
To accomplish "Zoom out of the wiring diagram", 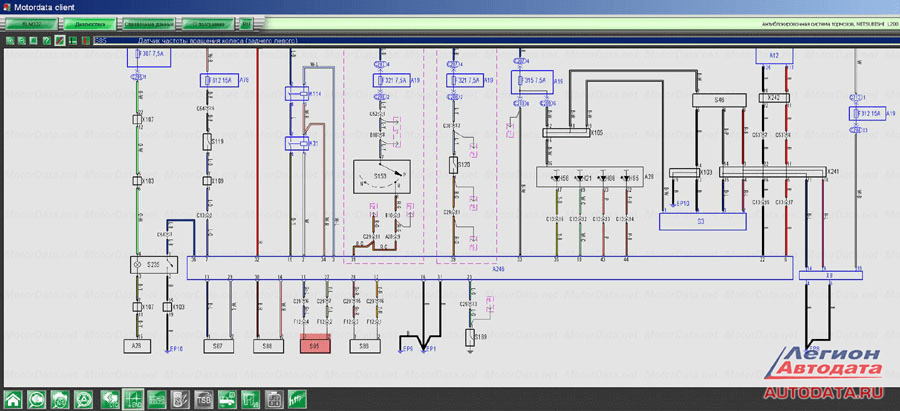I will (21, 41).
